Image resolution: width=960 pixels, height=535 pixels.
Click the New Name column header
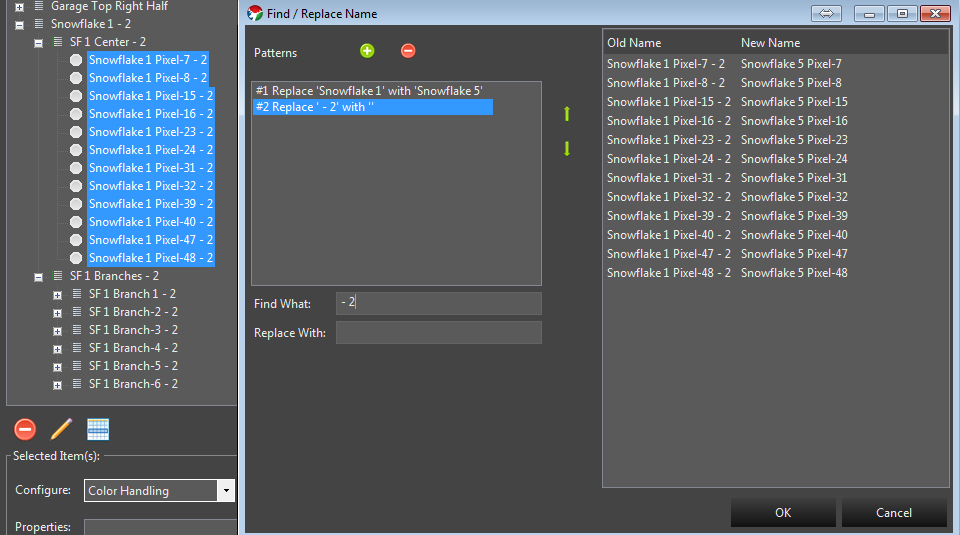click(770, 43)
